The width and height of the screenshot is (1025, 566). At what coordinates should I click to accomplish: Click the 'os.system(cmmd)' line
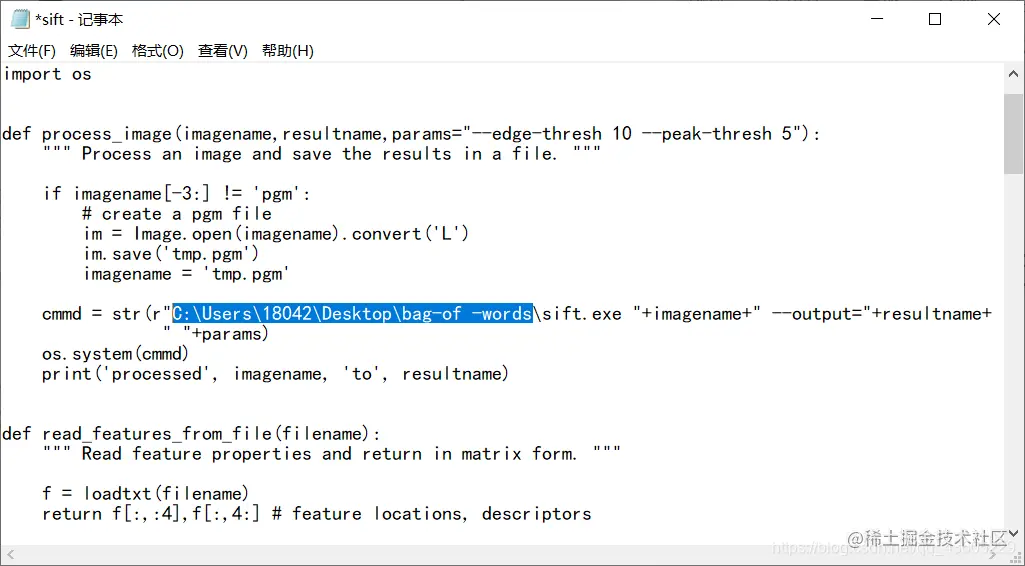[116, 354]
